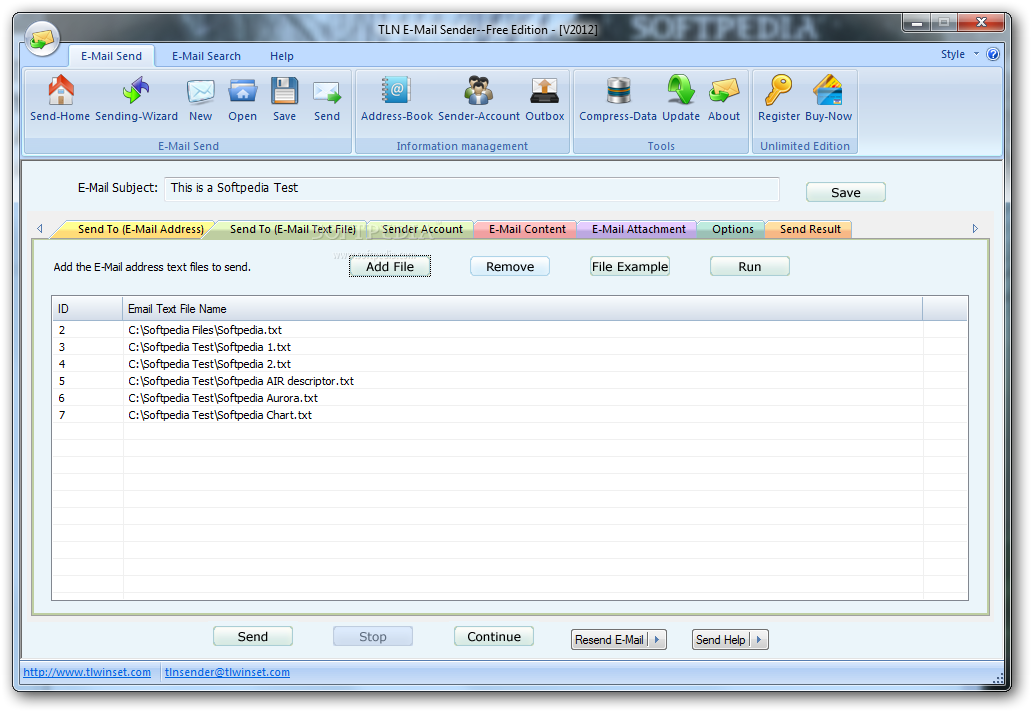The width and height of the screenshot is (1032, 712).
Task: Click the Stop button
Action: tap(373, 636)
